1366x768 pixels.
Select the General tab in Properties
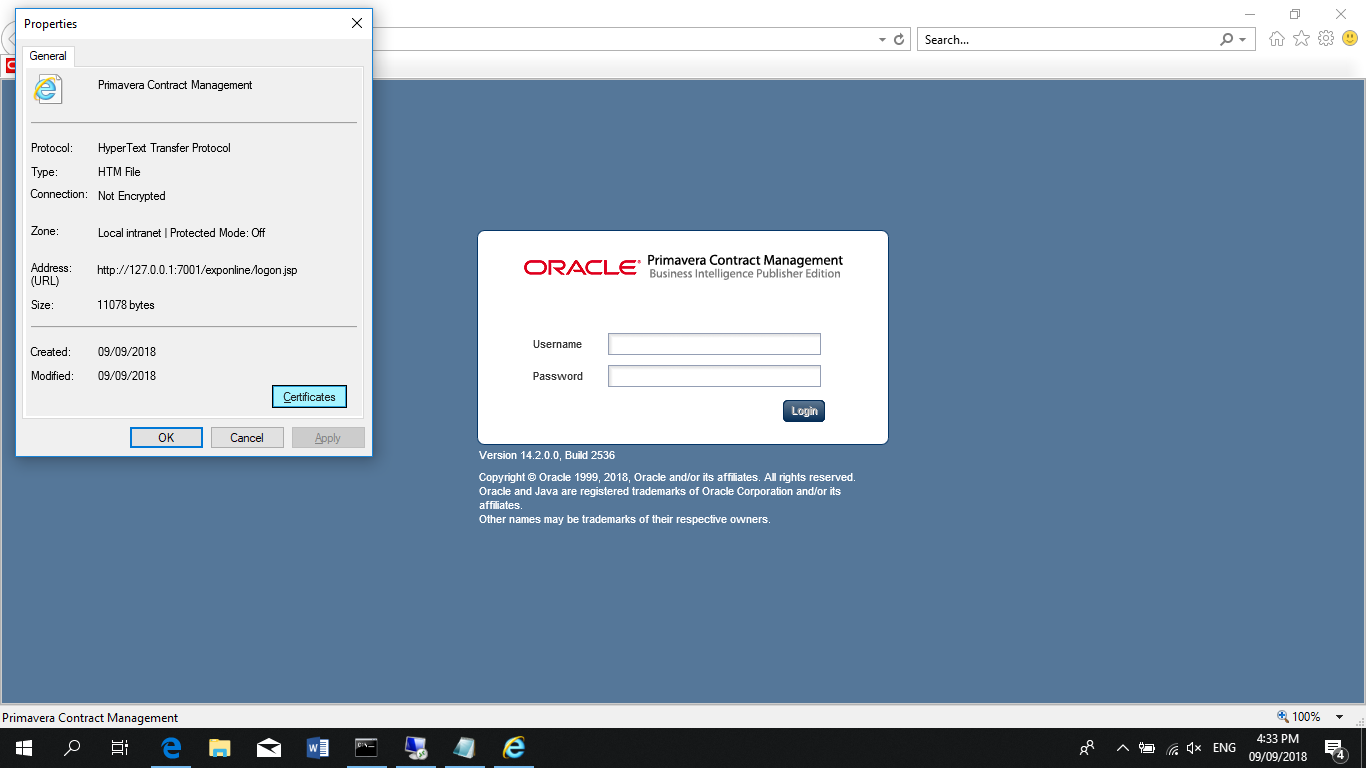(48, 56)
